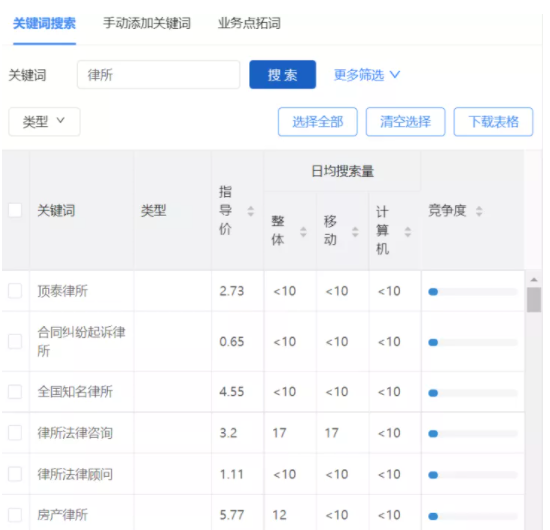Click keyword 全国知名律所
The height and width of the screenshot is (530, 550).
point(75,391)
